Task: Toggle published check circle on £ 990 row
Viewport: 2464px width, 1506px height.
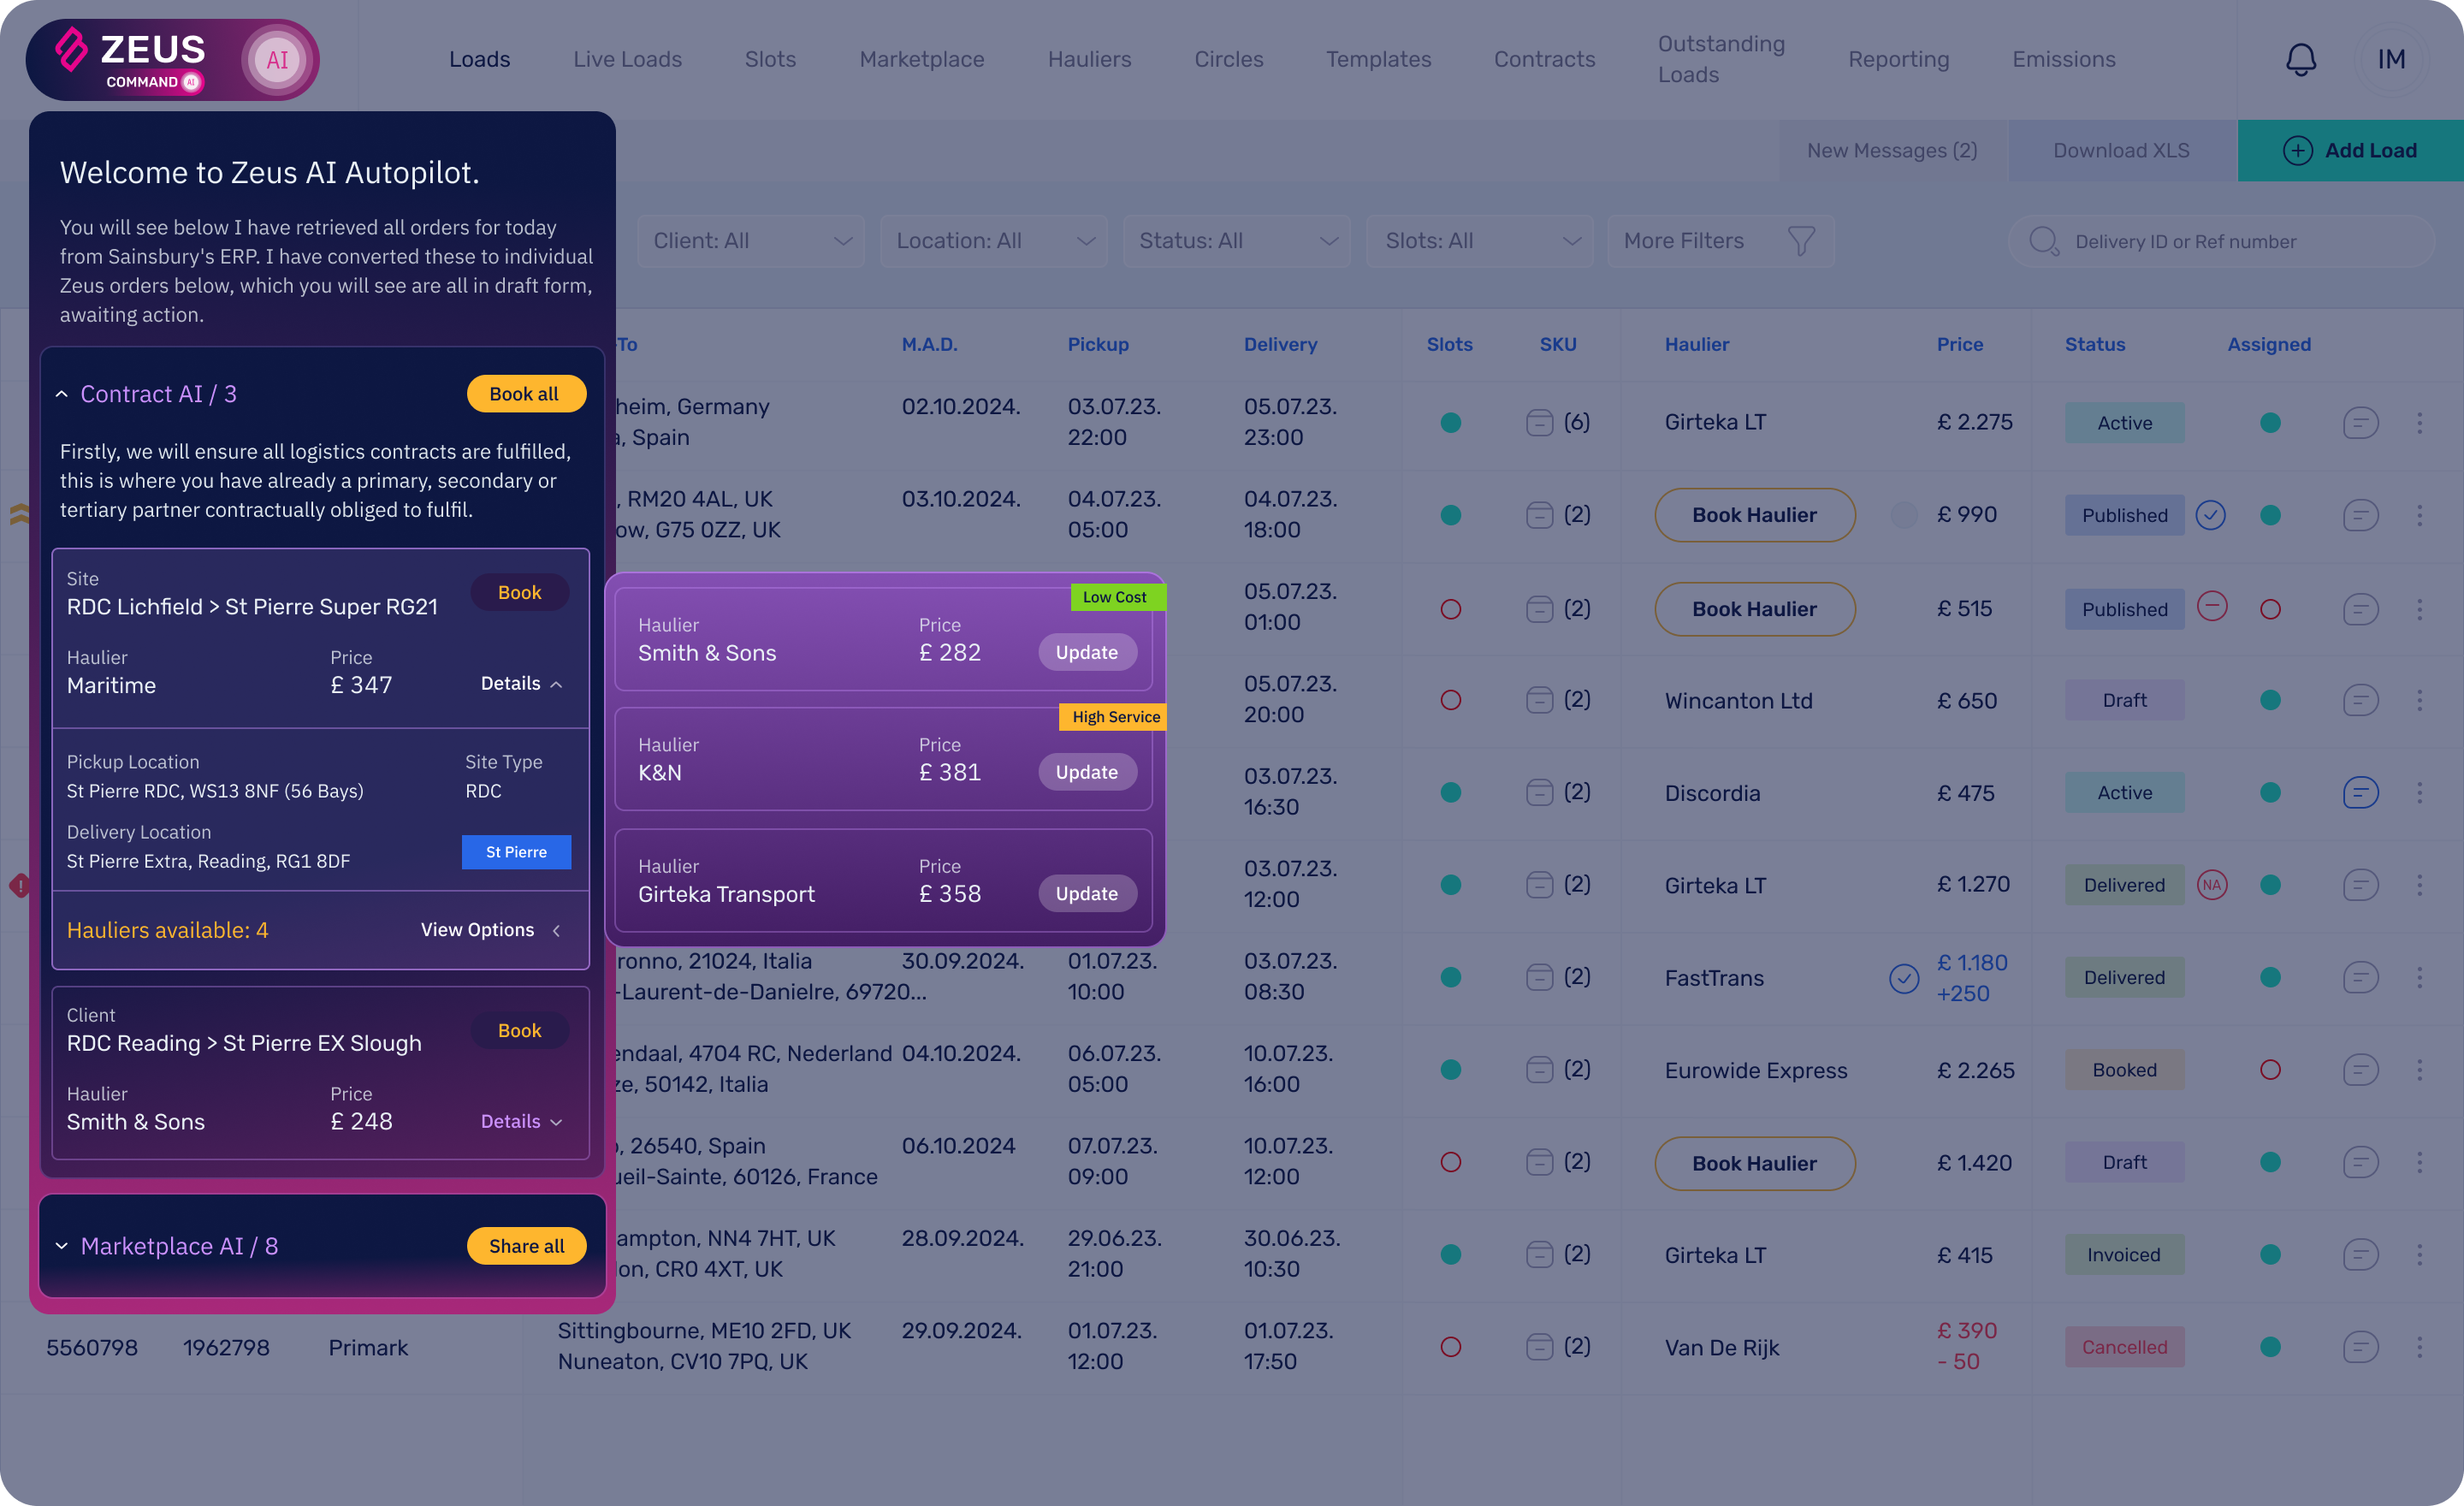Action: (x=2210, y=515)
